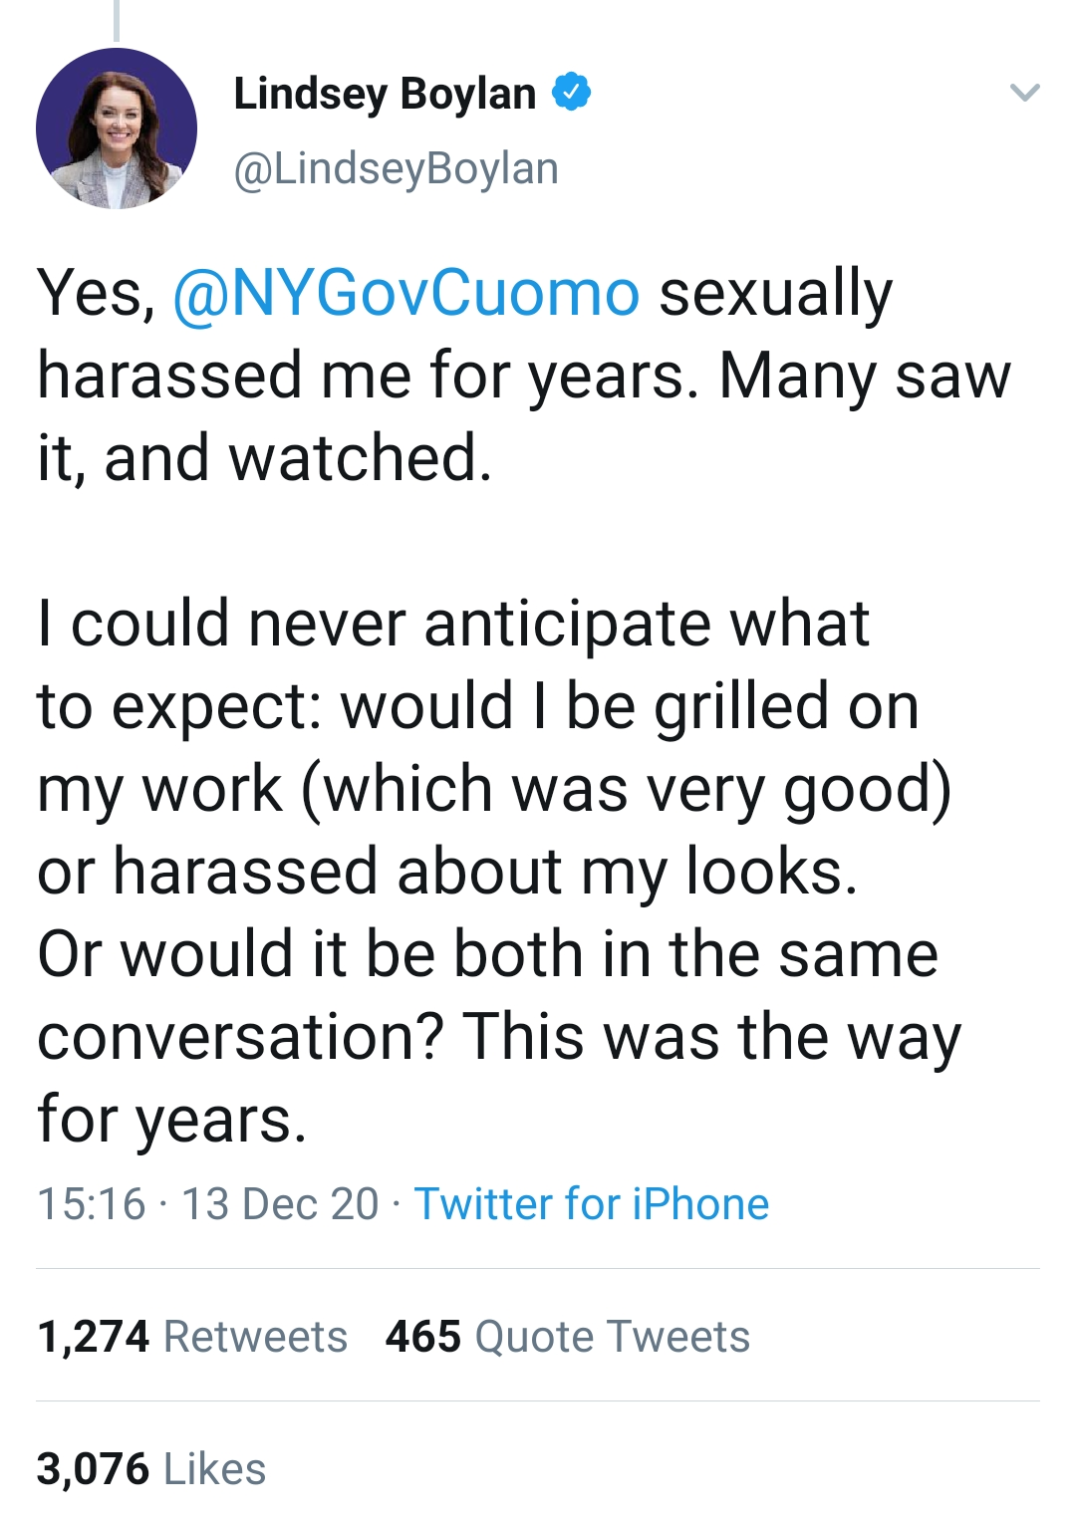Open the @LindseyBoylan handle link
Viewport: 1076px width, 1523px height.
point(396,168)
